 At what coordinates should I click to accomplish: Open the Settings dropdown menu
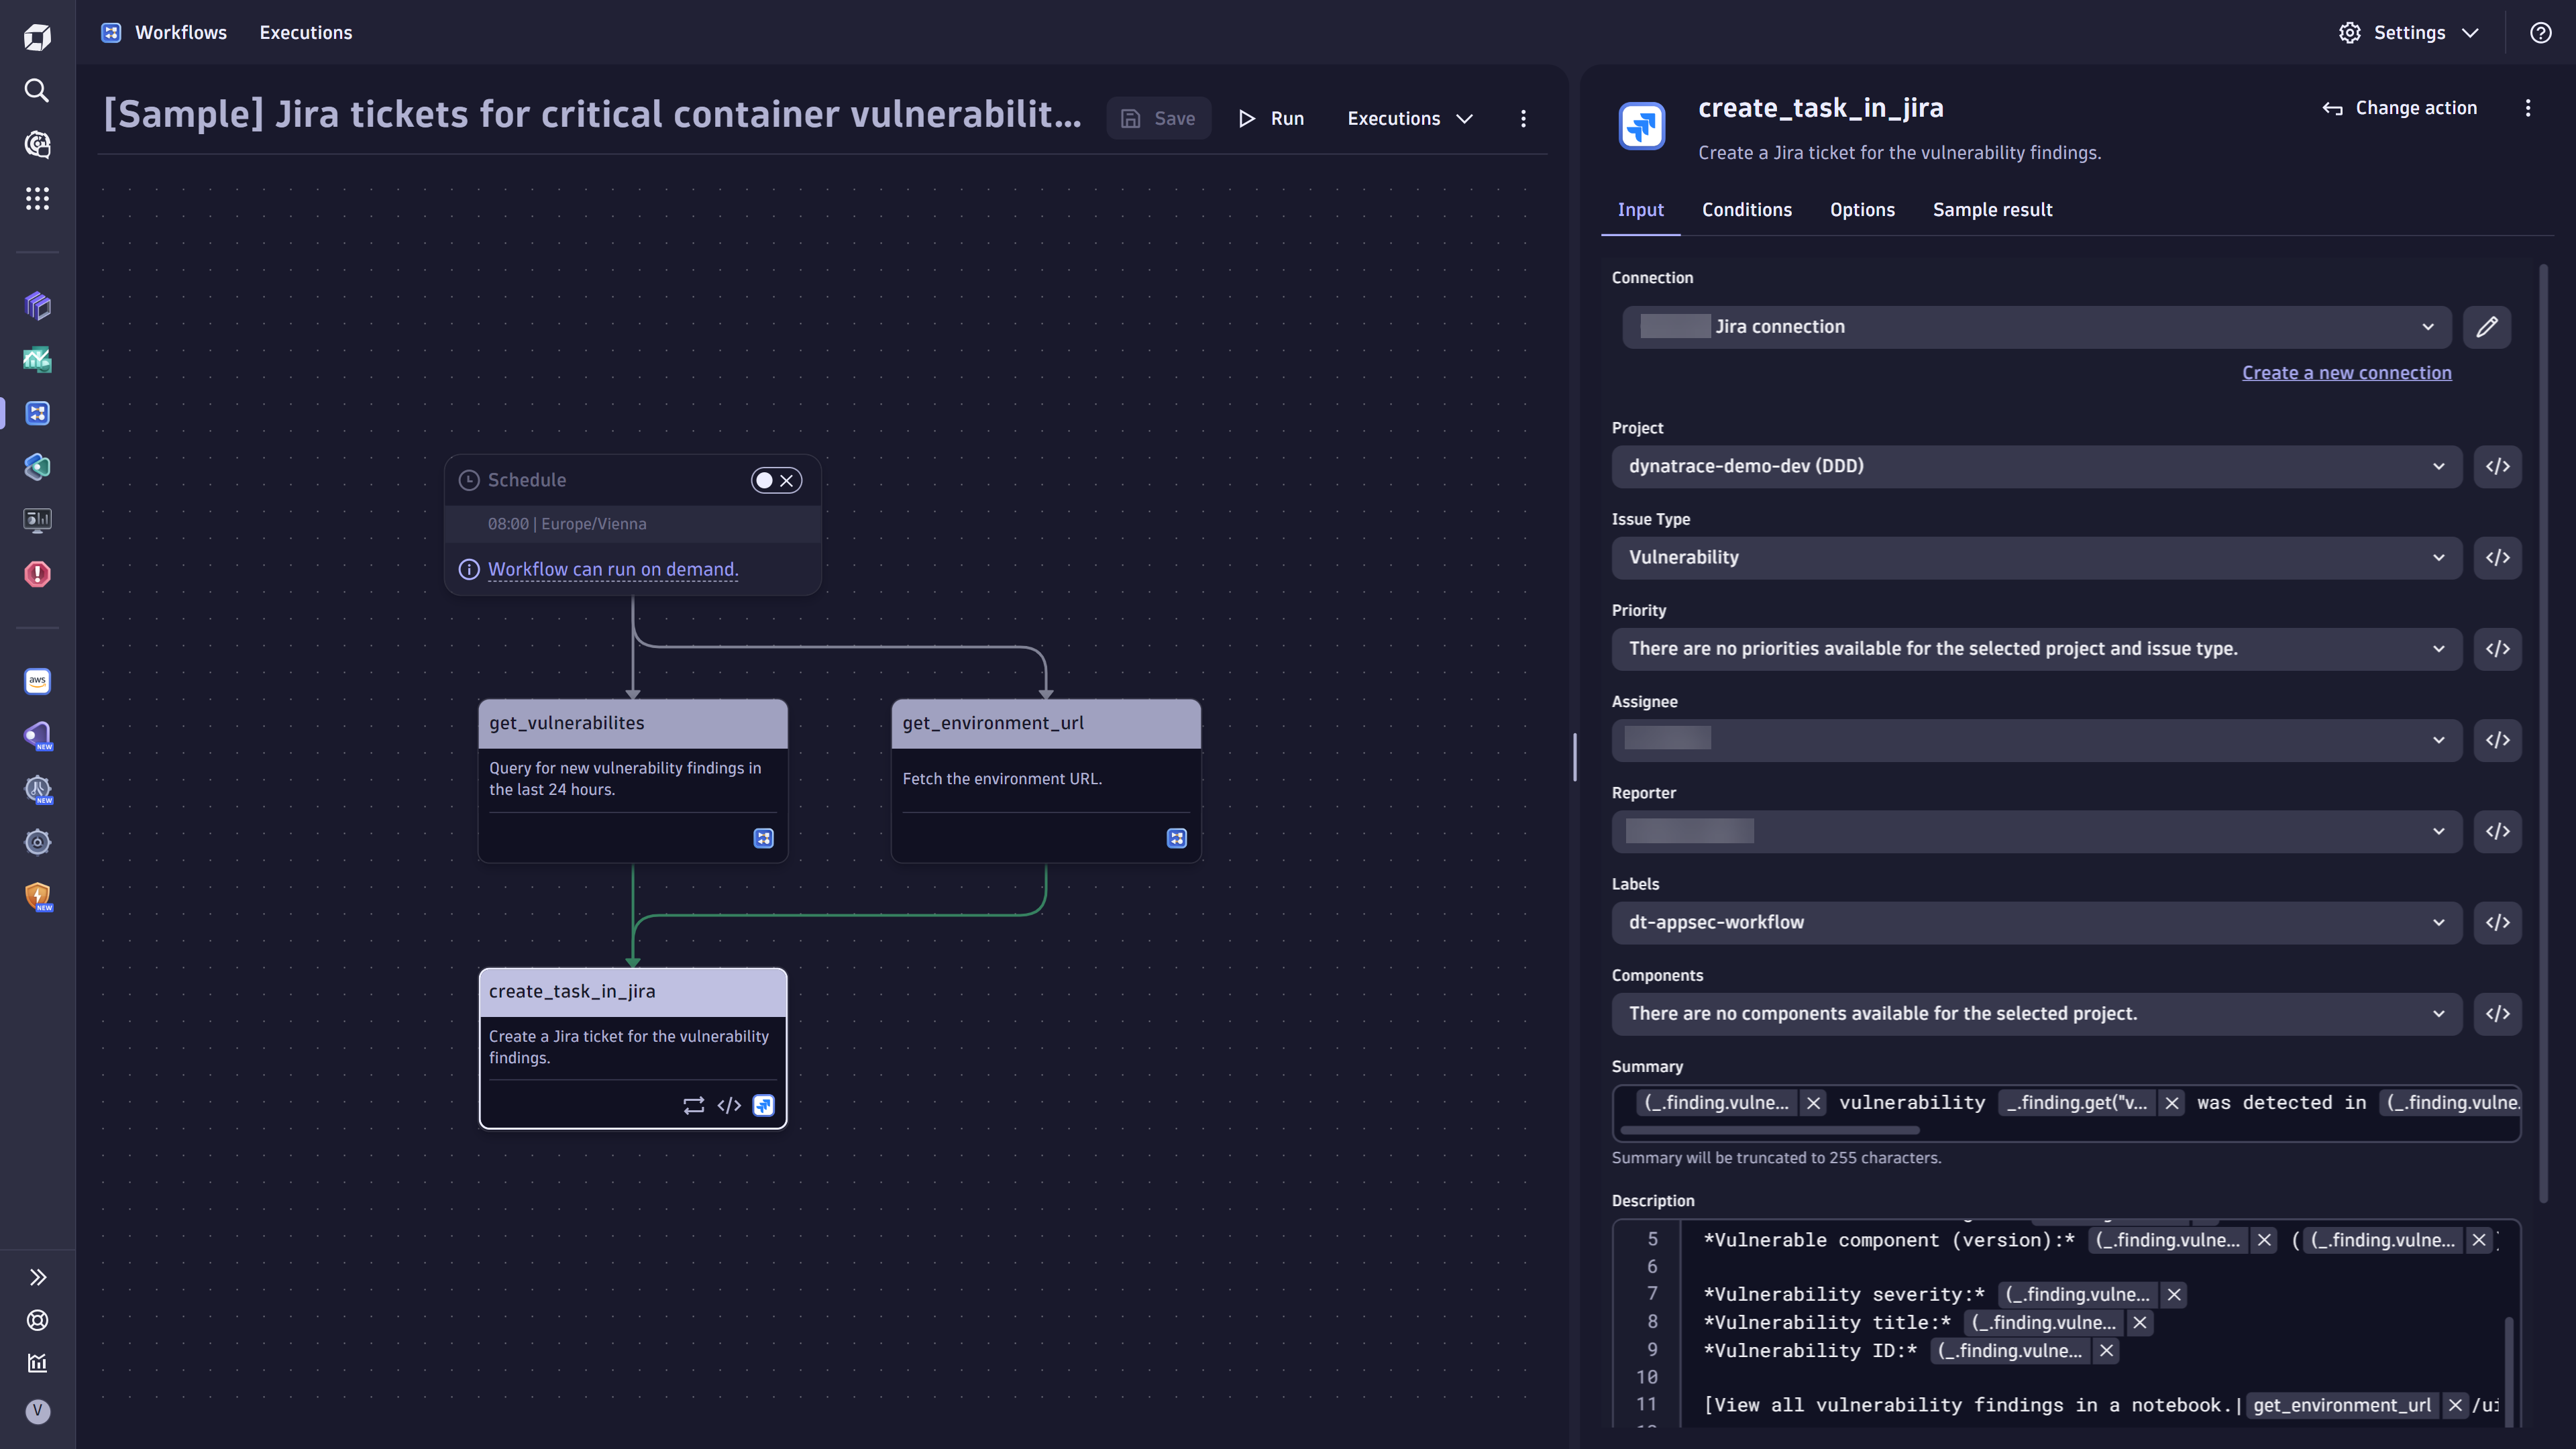pyautogui.click(x=2410, y=33)
